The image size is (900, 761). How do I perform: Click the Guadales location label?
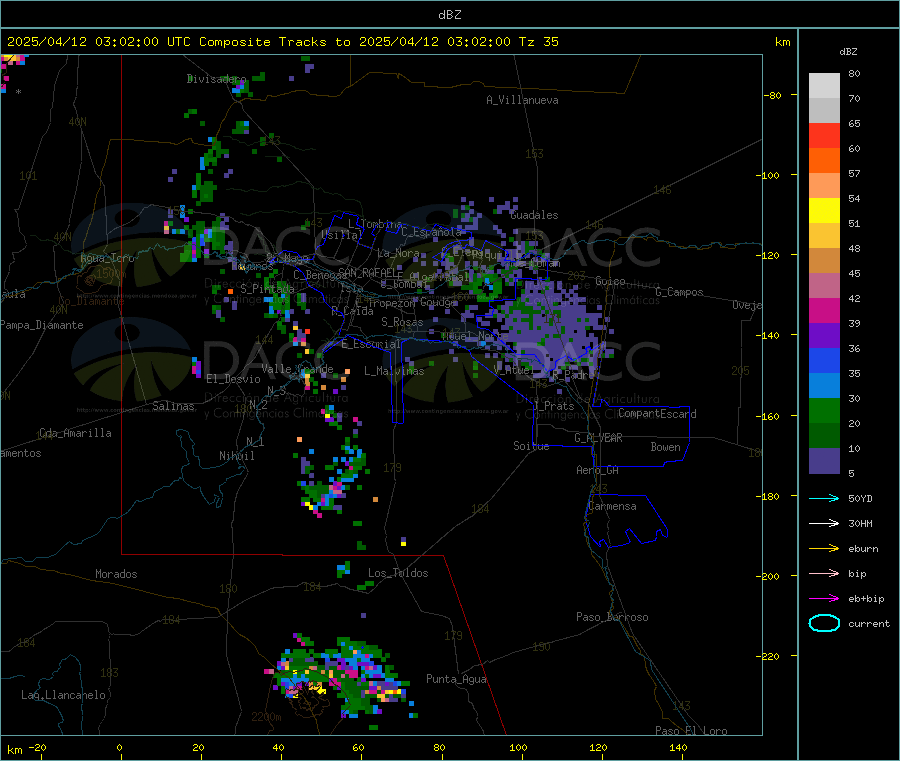click(x=534, y=215)
